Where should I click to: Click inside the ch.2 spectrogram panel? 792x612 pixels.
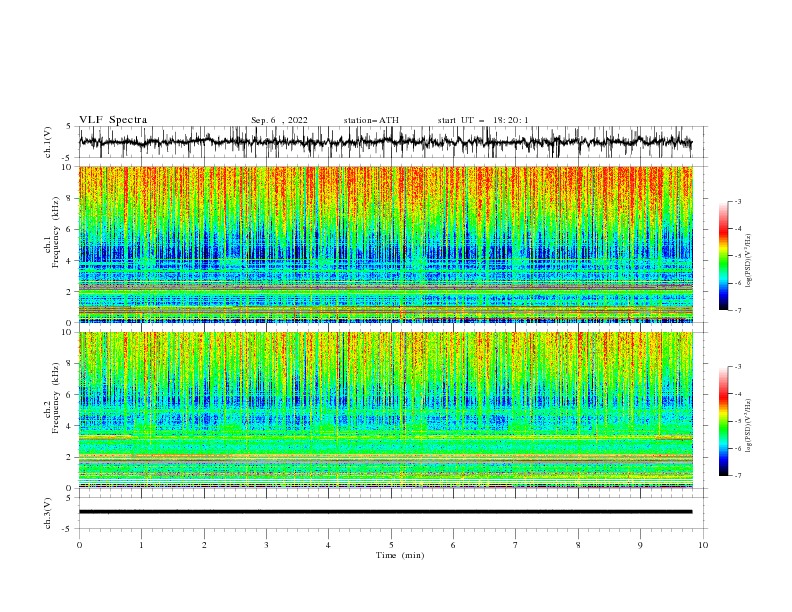pyautogui.click(x=385, y=410)
